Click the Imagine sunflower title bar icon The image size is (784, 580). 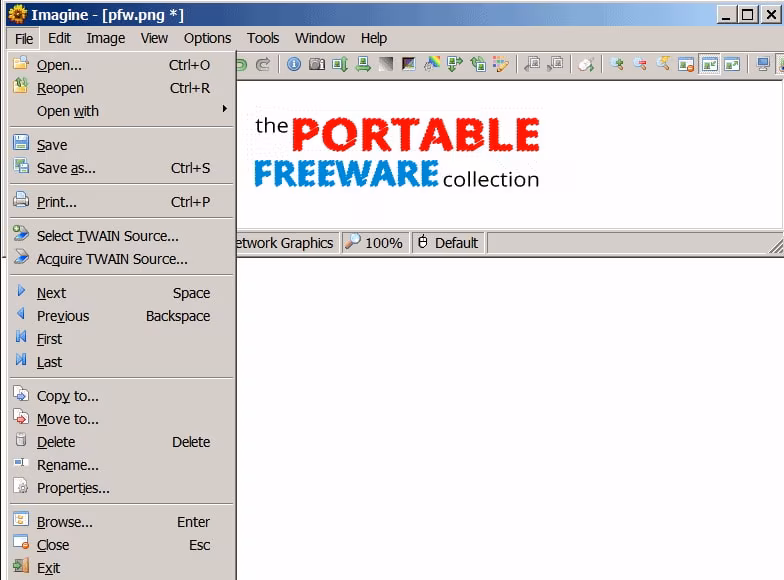[18, 14]
